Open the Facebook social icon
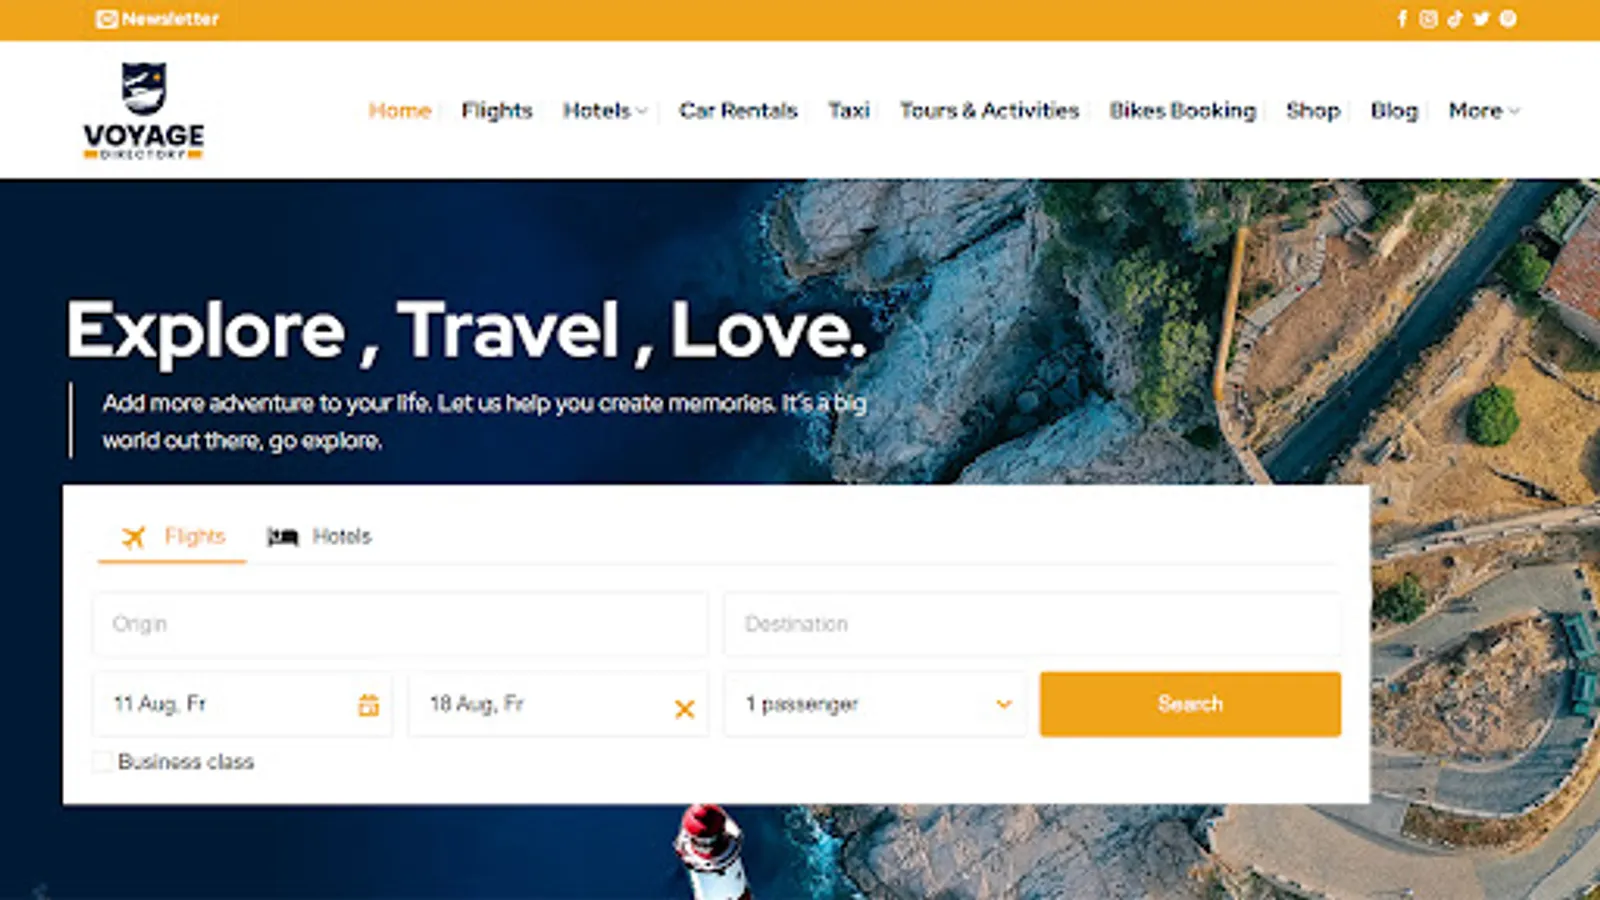 coord(1402,19)
